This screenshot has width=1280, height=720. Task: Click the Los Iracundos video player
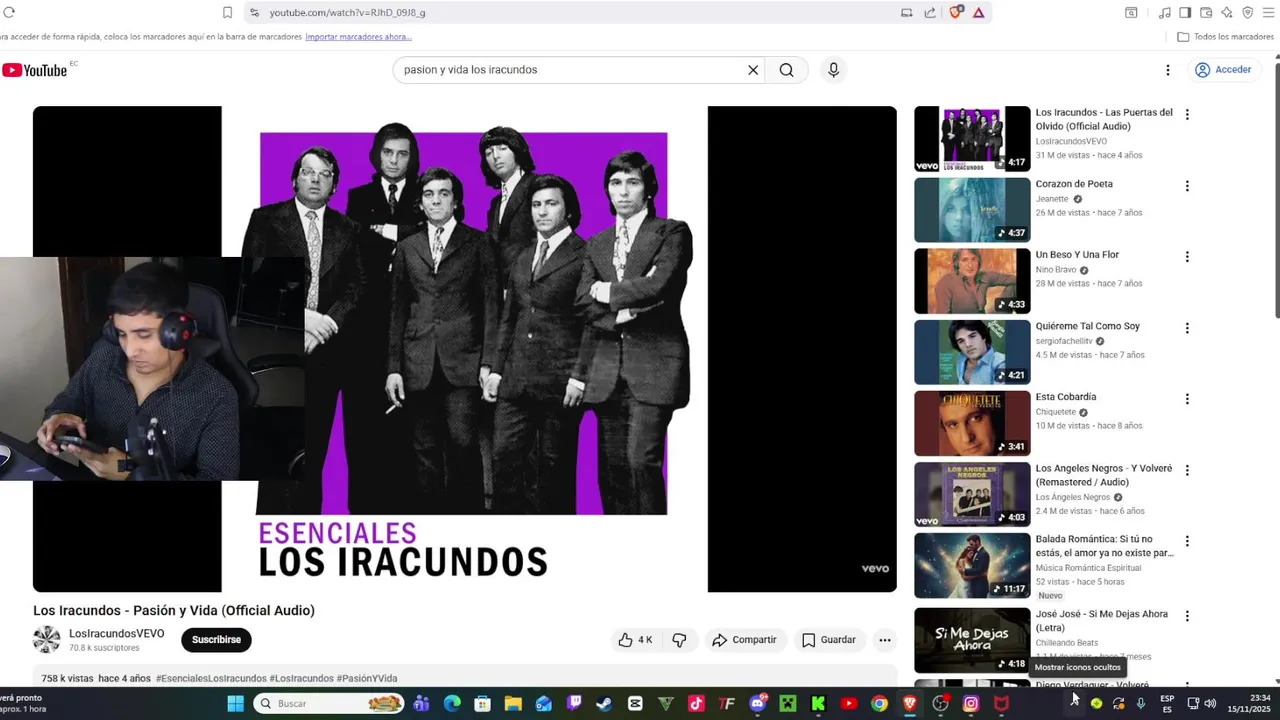point(464,349)
